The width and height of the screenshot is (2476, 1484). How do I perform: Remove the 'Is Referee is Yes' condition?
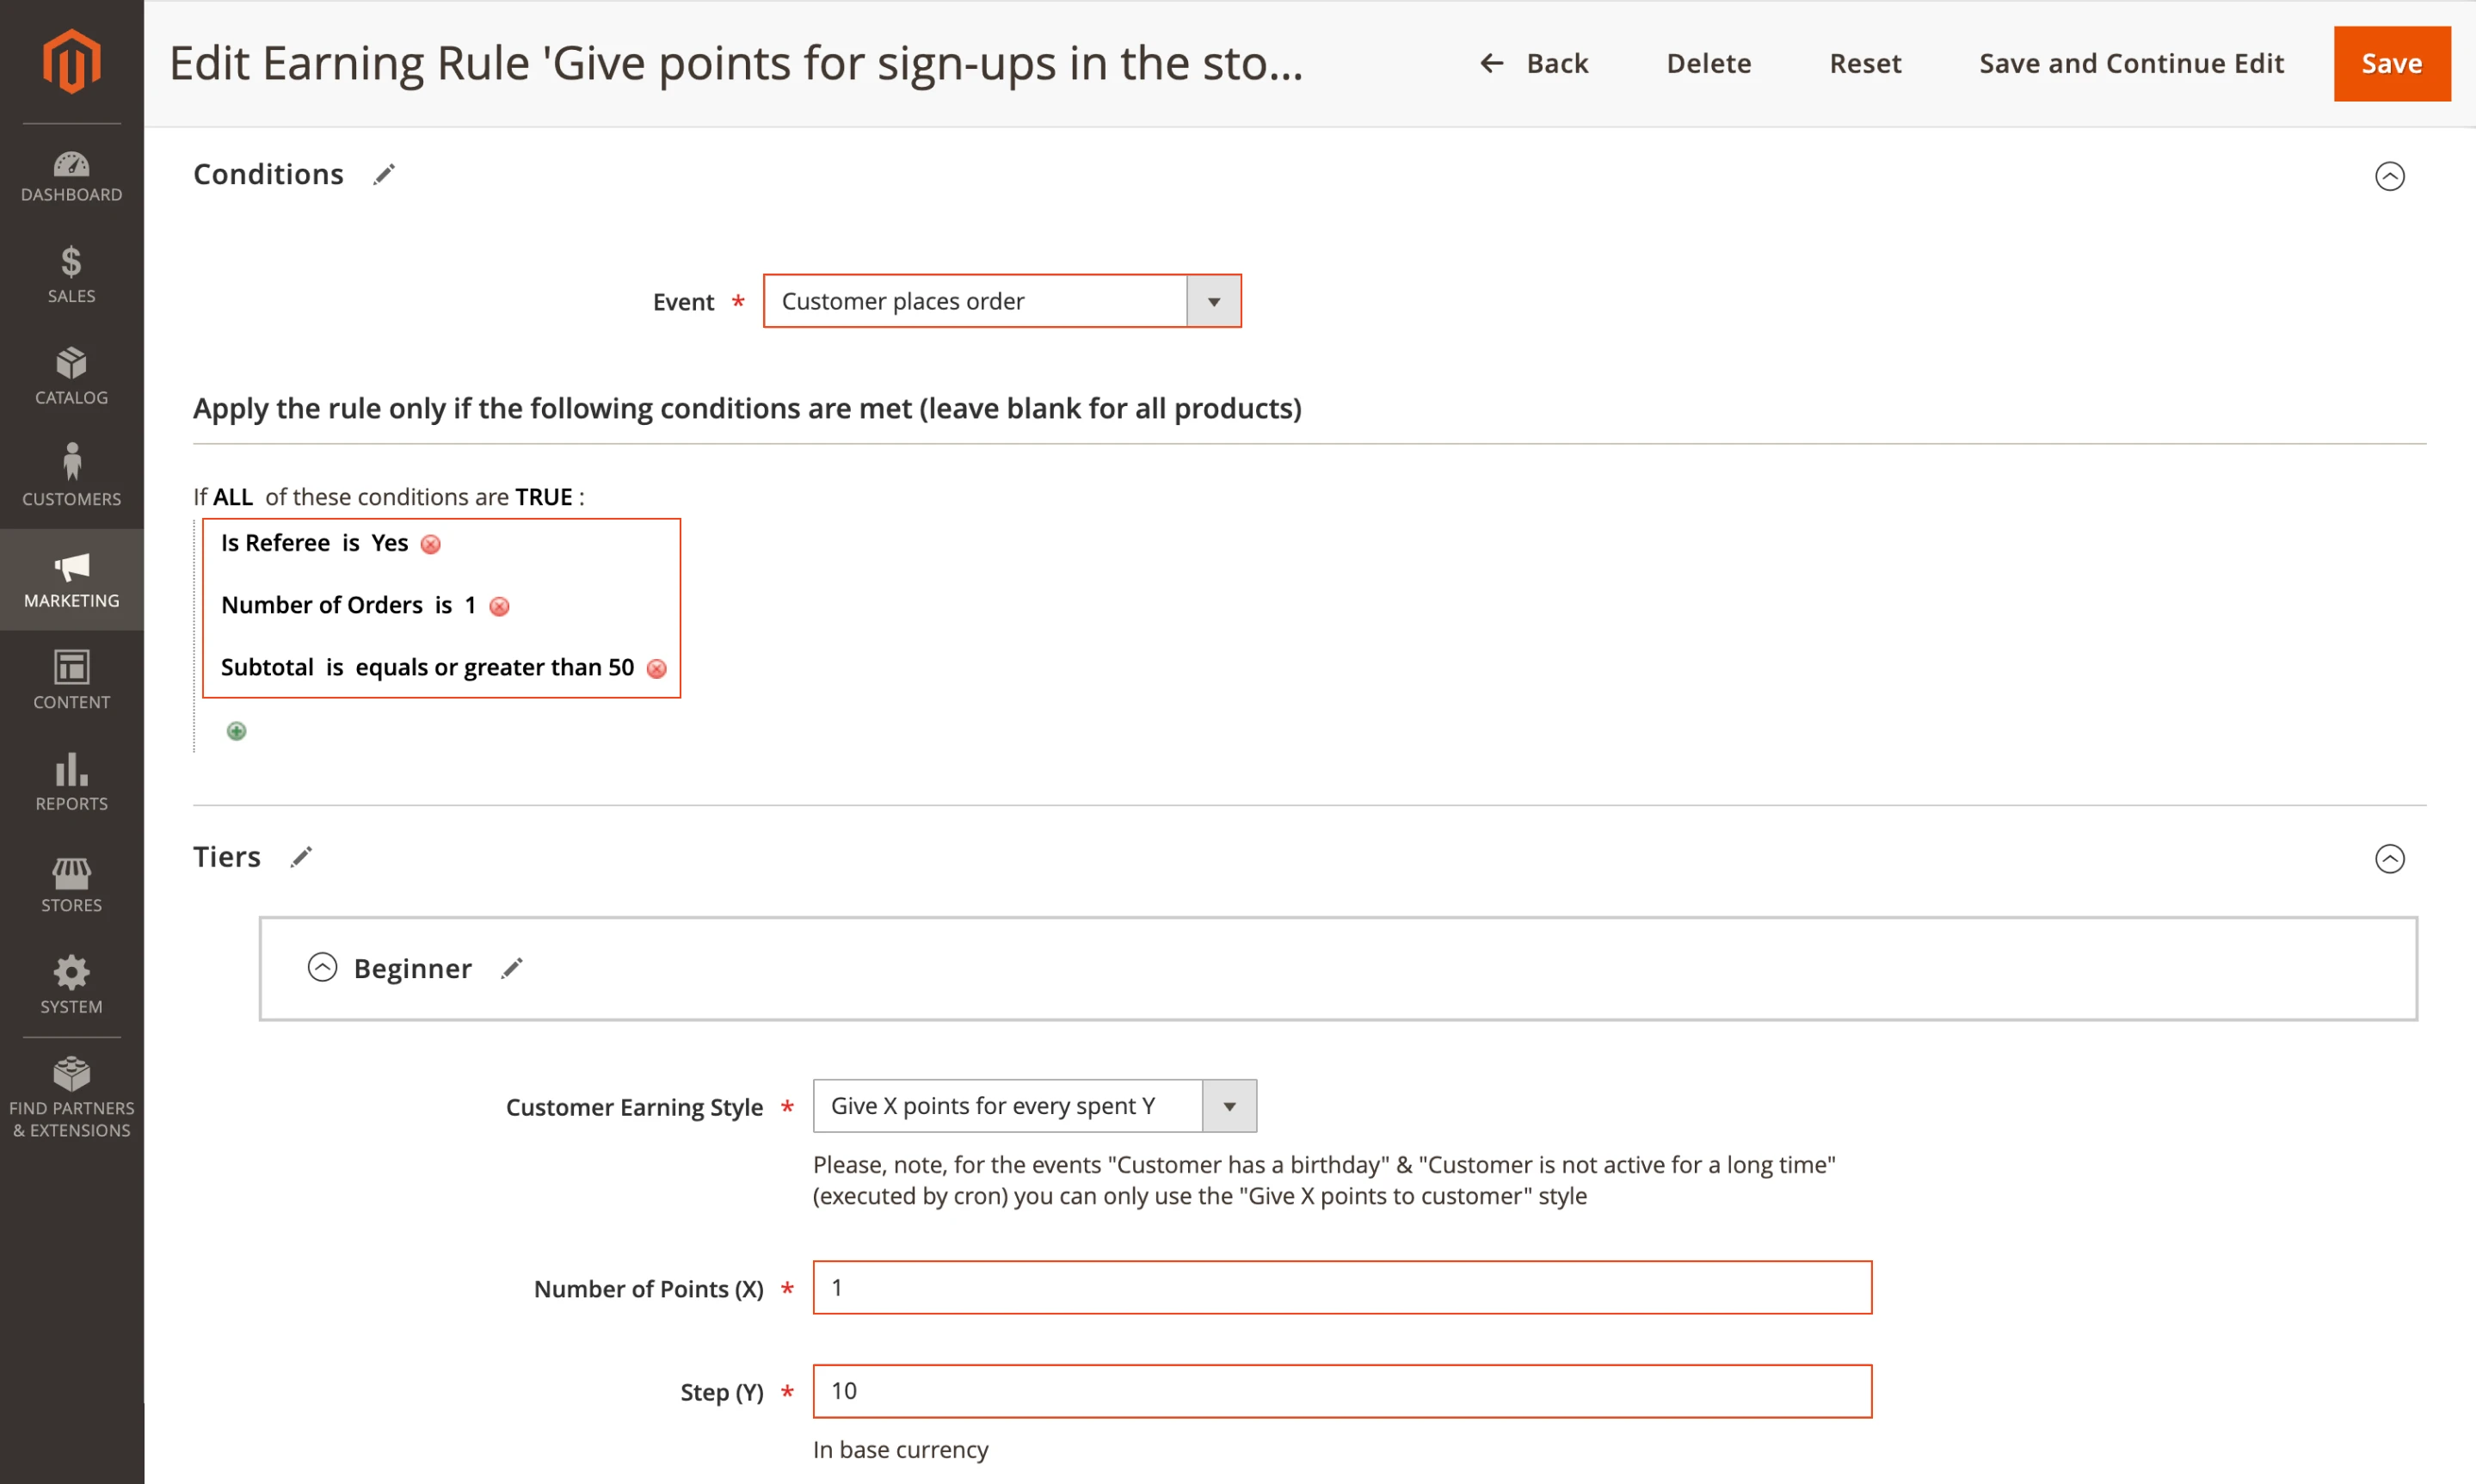[x=431, y=544]
